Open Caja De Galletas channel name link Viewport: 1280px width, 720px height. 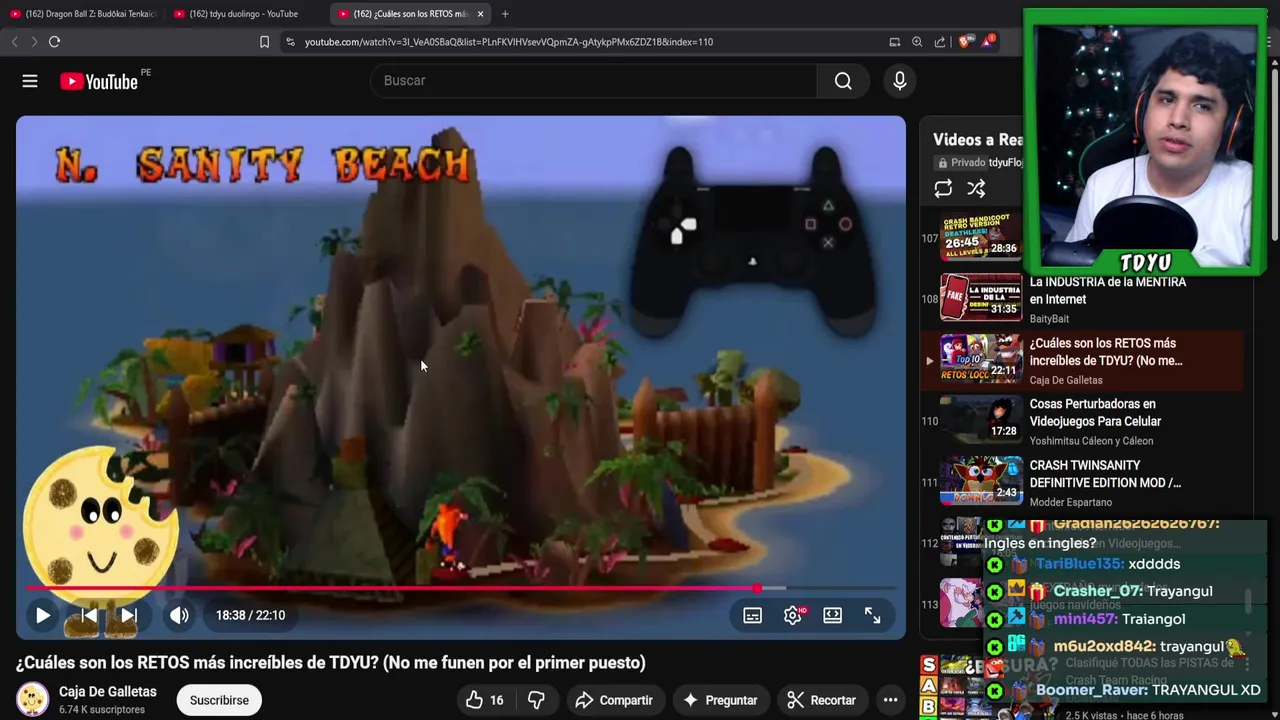[x=108, y=692]
